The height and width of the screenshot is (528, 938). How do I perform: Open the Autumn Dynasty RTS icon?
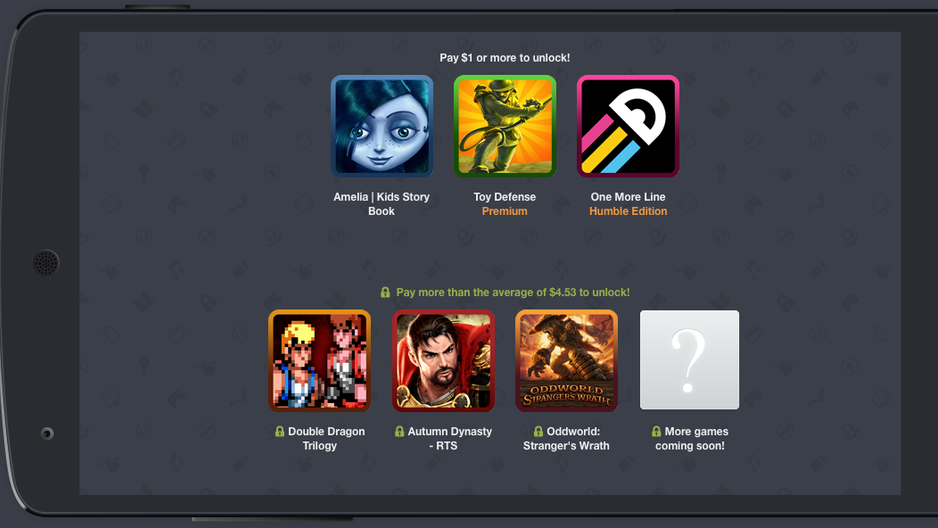tap(443, 361)
